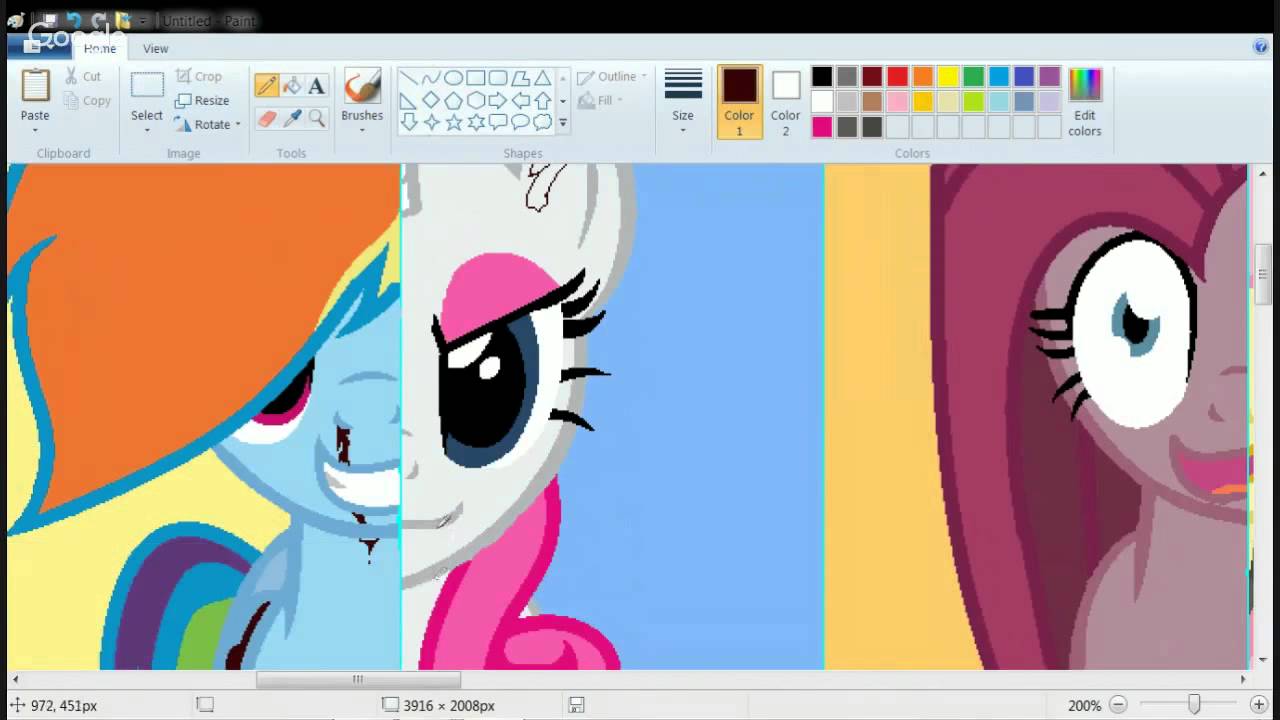Choose the Right triangle shape

coord(409,100)
